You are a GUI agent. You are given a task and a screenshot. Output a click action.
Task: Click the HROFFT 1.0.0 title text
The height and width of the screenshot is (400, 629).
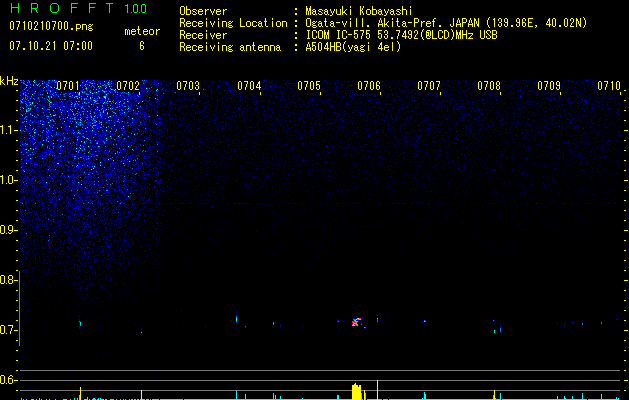pyautogui.click(x=78, y=8)
